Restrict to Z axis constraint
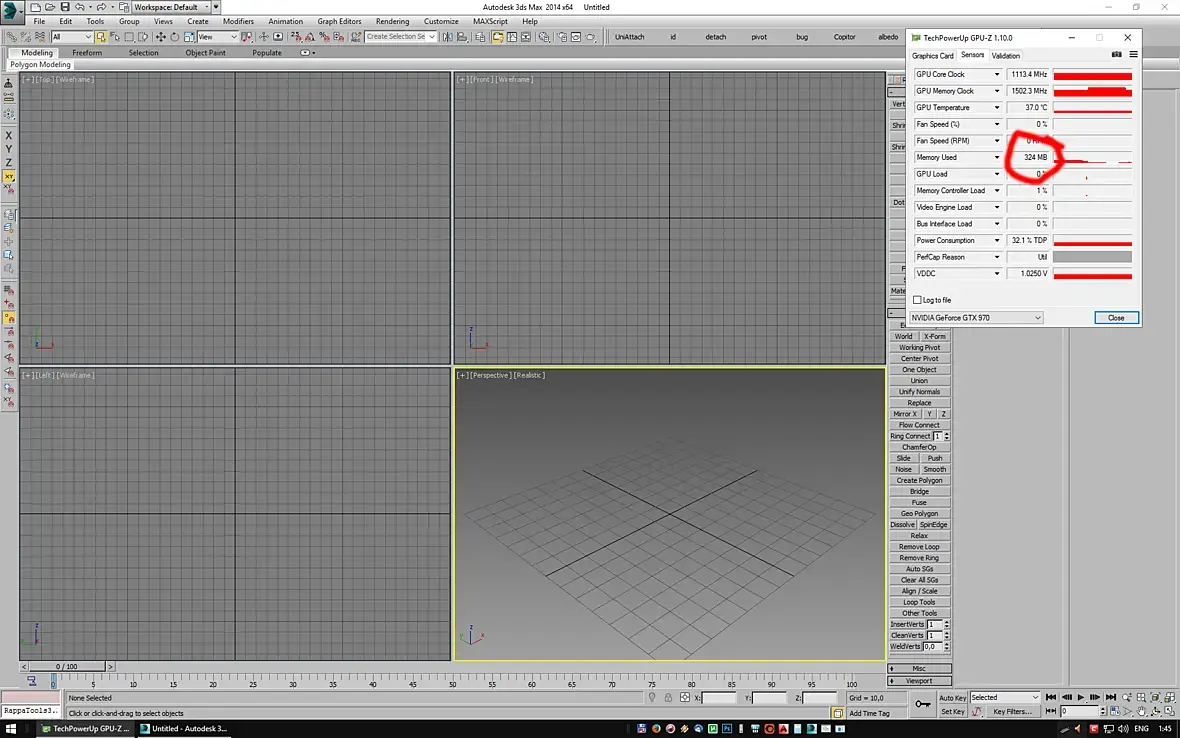1180x738 pixels. (x=8, y=162)
